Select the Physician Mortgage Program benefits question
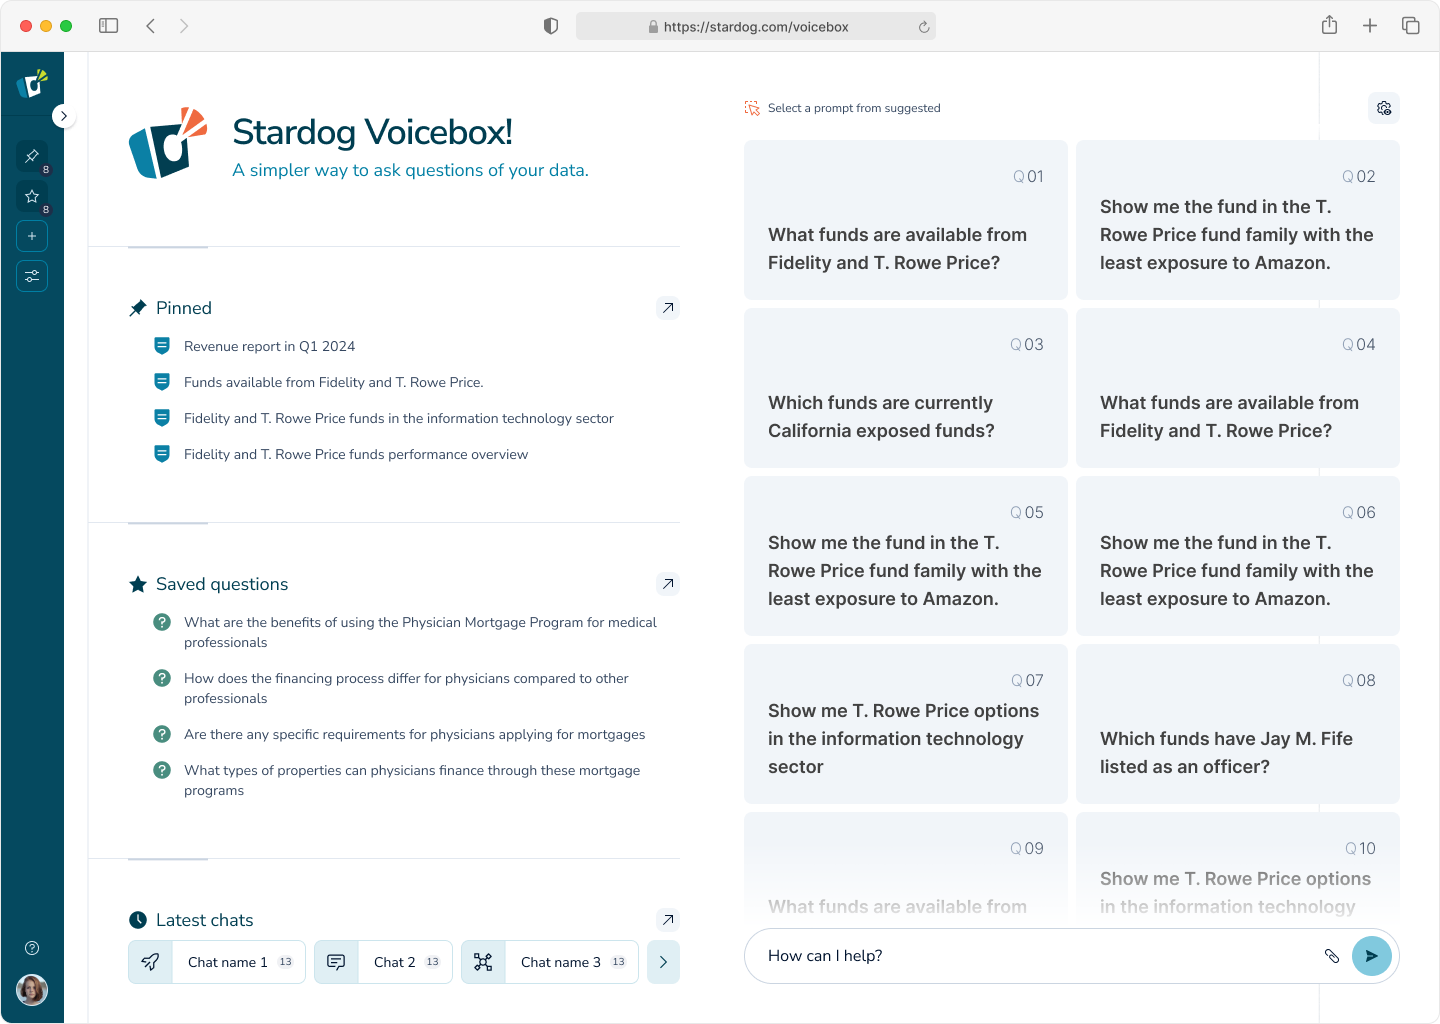 (x=420, y=632)
